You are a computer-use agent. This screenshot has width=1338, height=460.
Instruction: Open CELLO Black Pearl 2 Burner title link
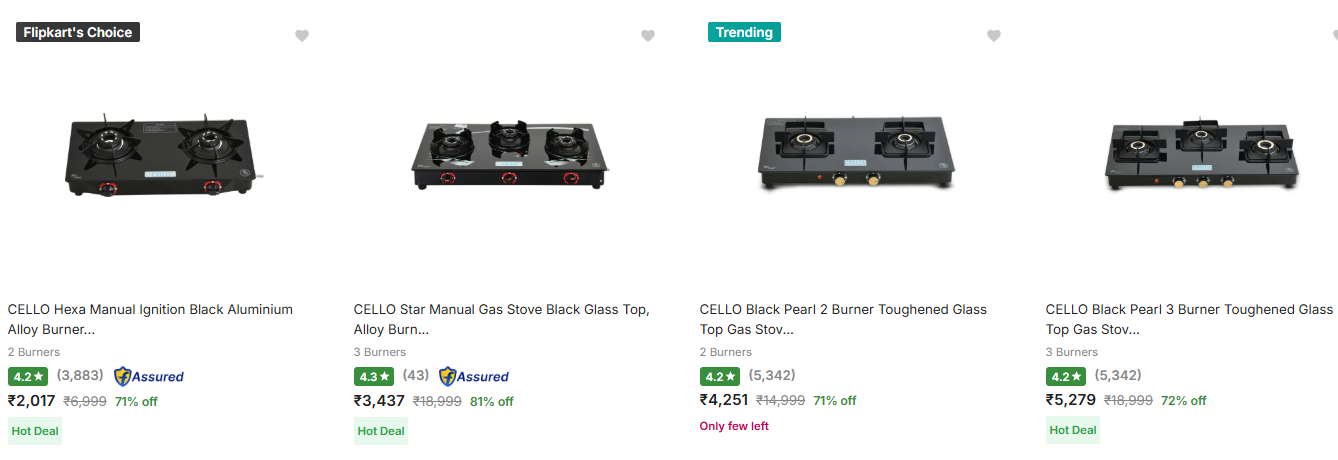(843, 319)
